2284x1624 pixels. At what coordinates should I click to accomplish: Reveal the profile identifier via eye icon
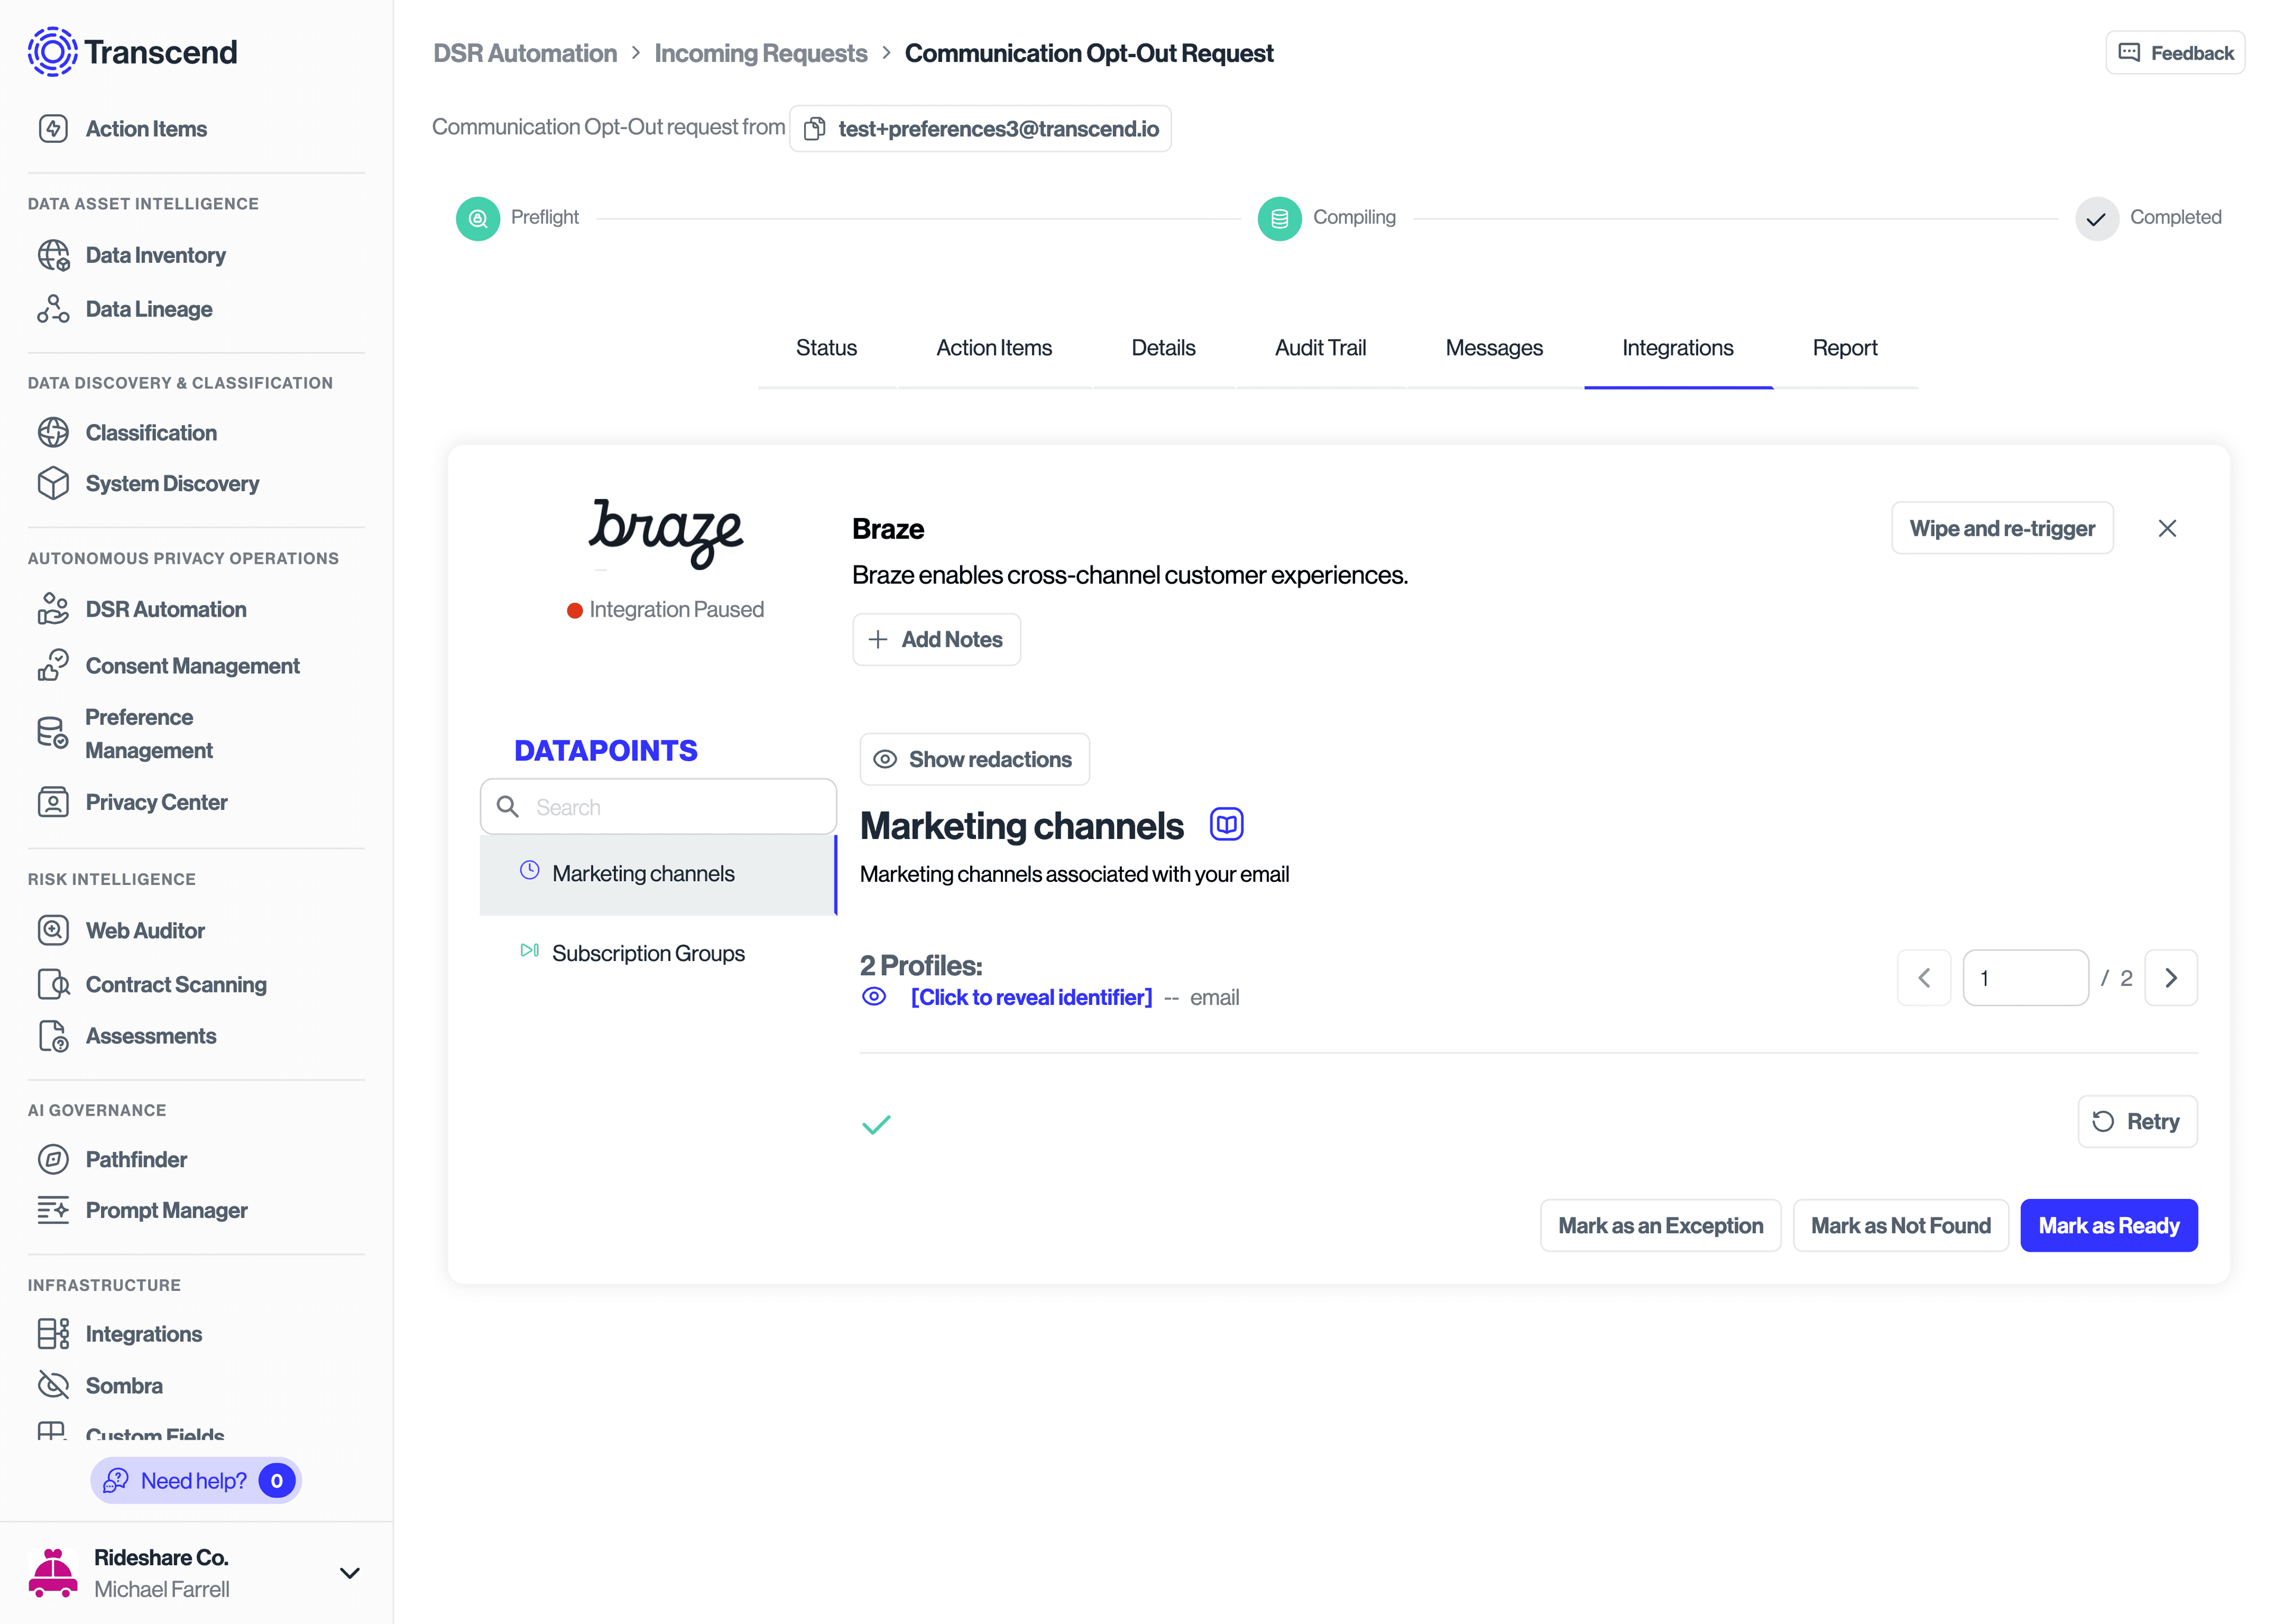pos(874,996)
